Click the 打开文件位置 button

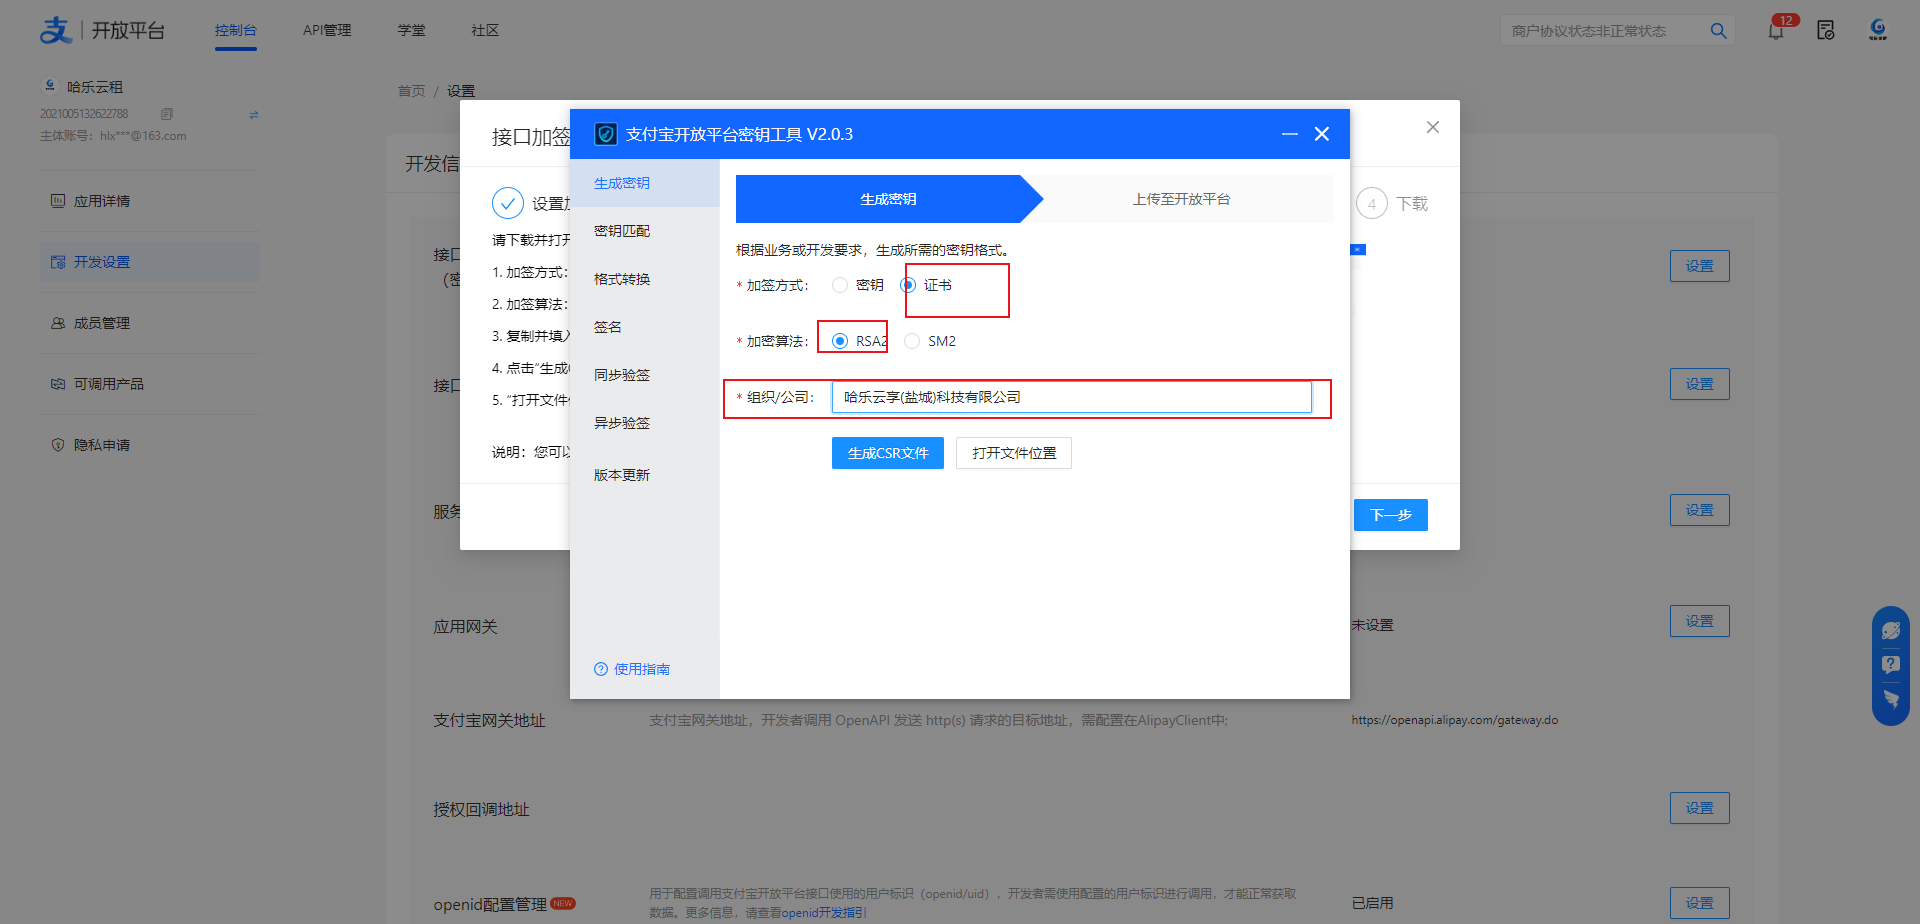click(1014, 453)
